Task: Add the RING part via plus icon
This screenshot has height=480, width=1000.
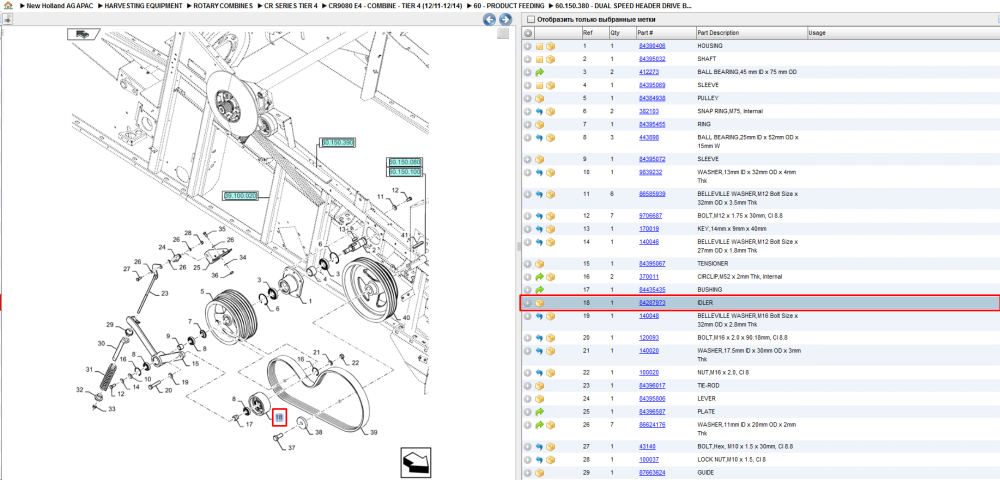Action: click(528, 124)
